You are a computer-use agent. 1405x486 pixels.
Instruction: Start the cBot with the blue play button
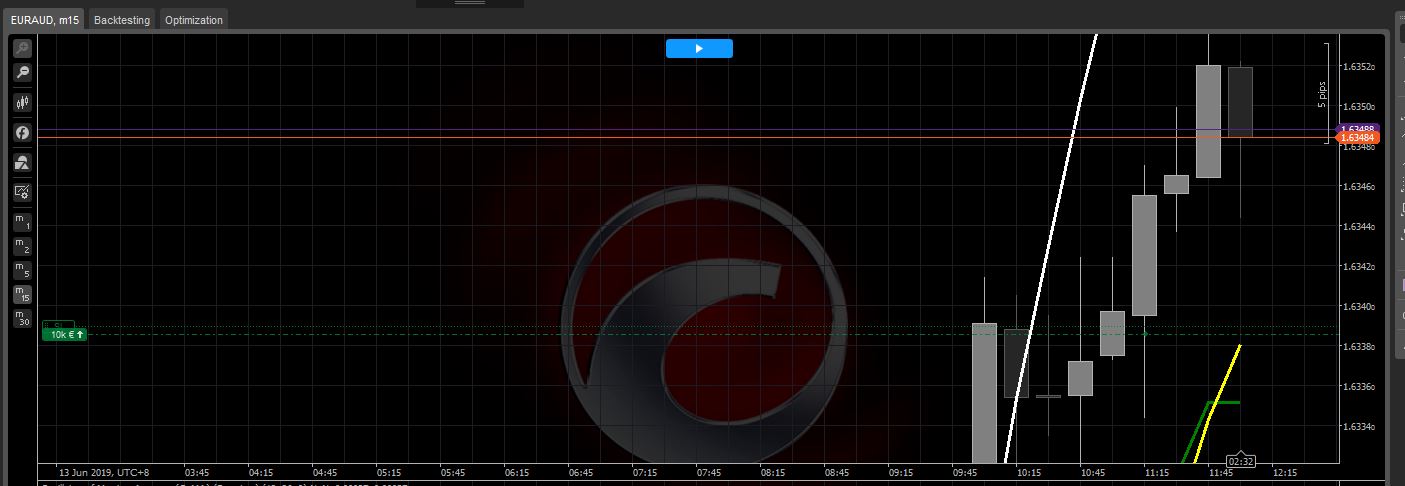(699, 48)
